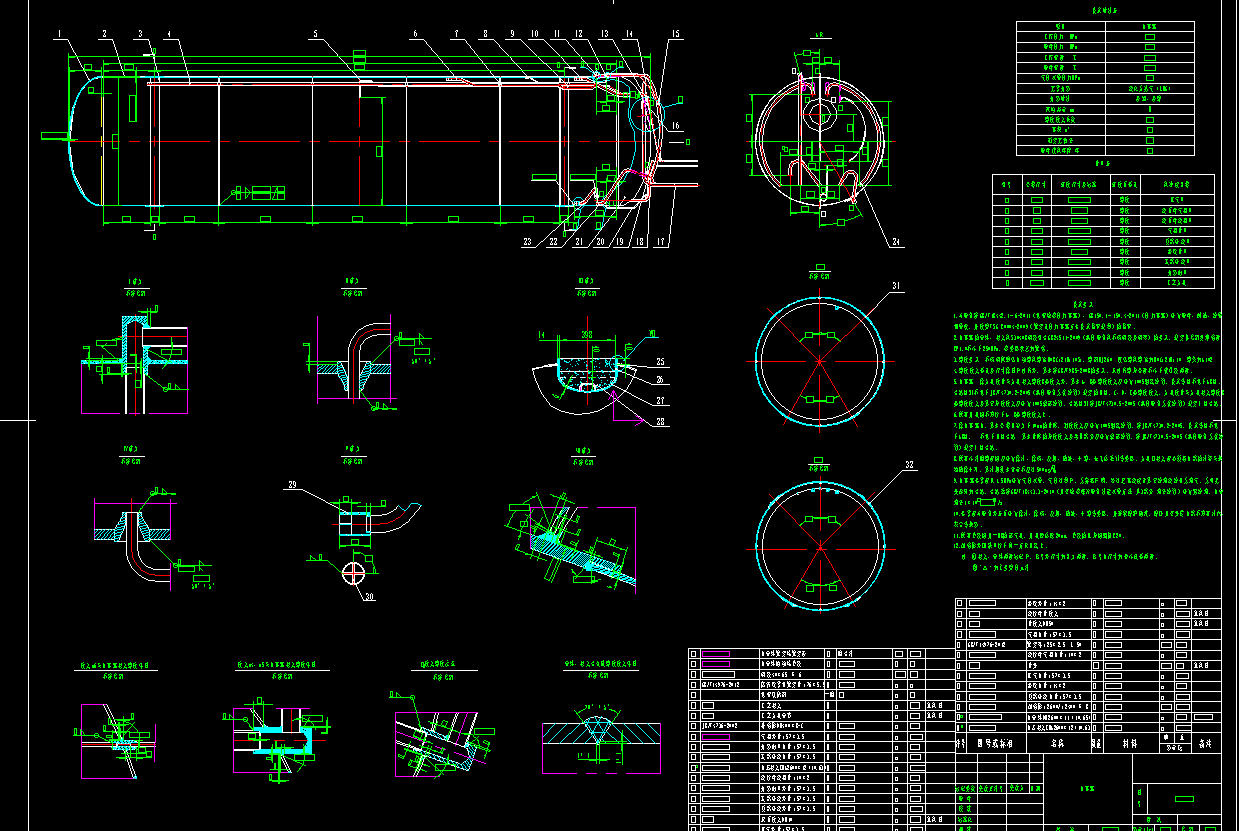
Task: Click callout number 16 beside tank head
Action: [x=675, y=126]
